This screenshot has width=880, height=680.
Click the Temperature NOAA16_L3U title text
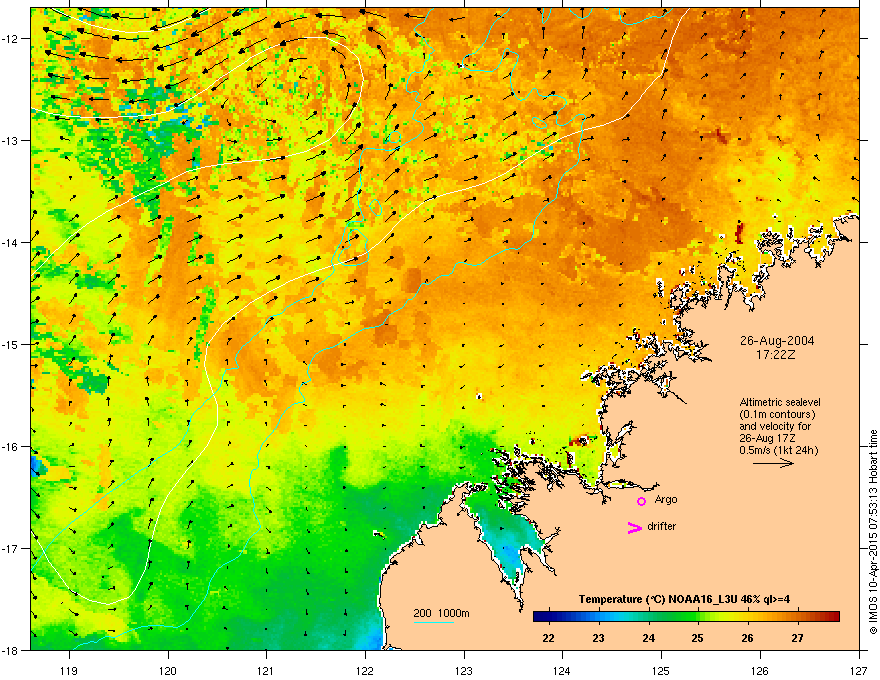pos(684,599)
